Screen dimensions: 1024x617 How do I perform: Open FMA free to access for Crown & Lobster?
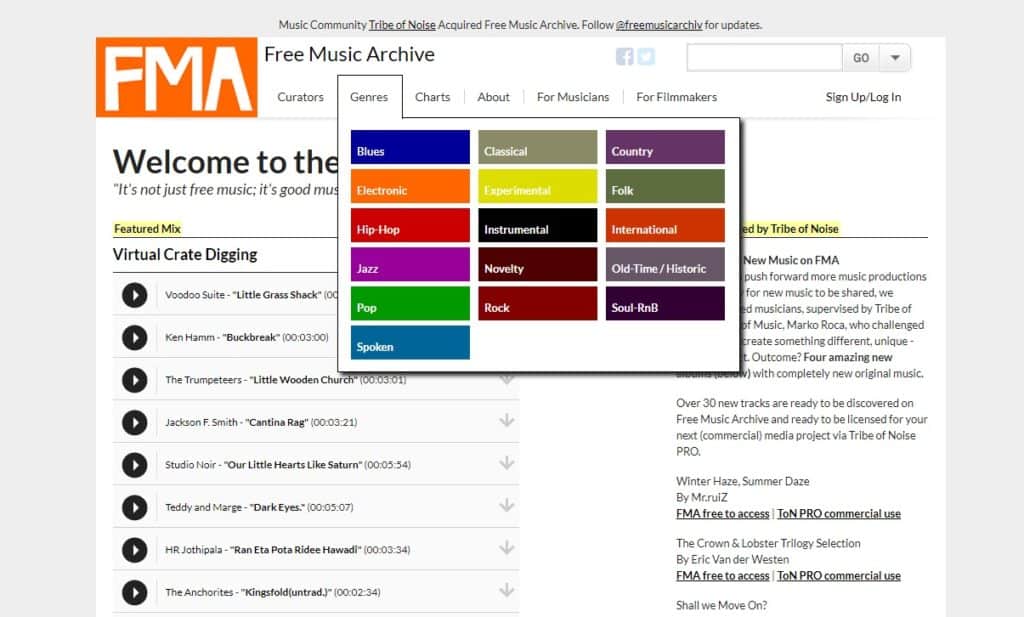tap(722, 576)
